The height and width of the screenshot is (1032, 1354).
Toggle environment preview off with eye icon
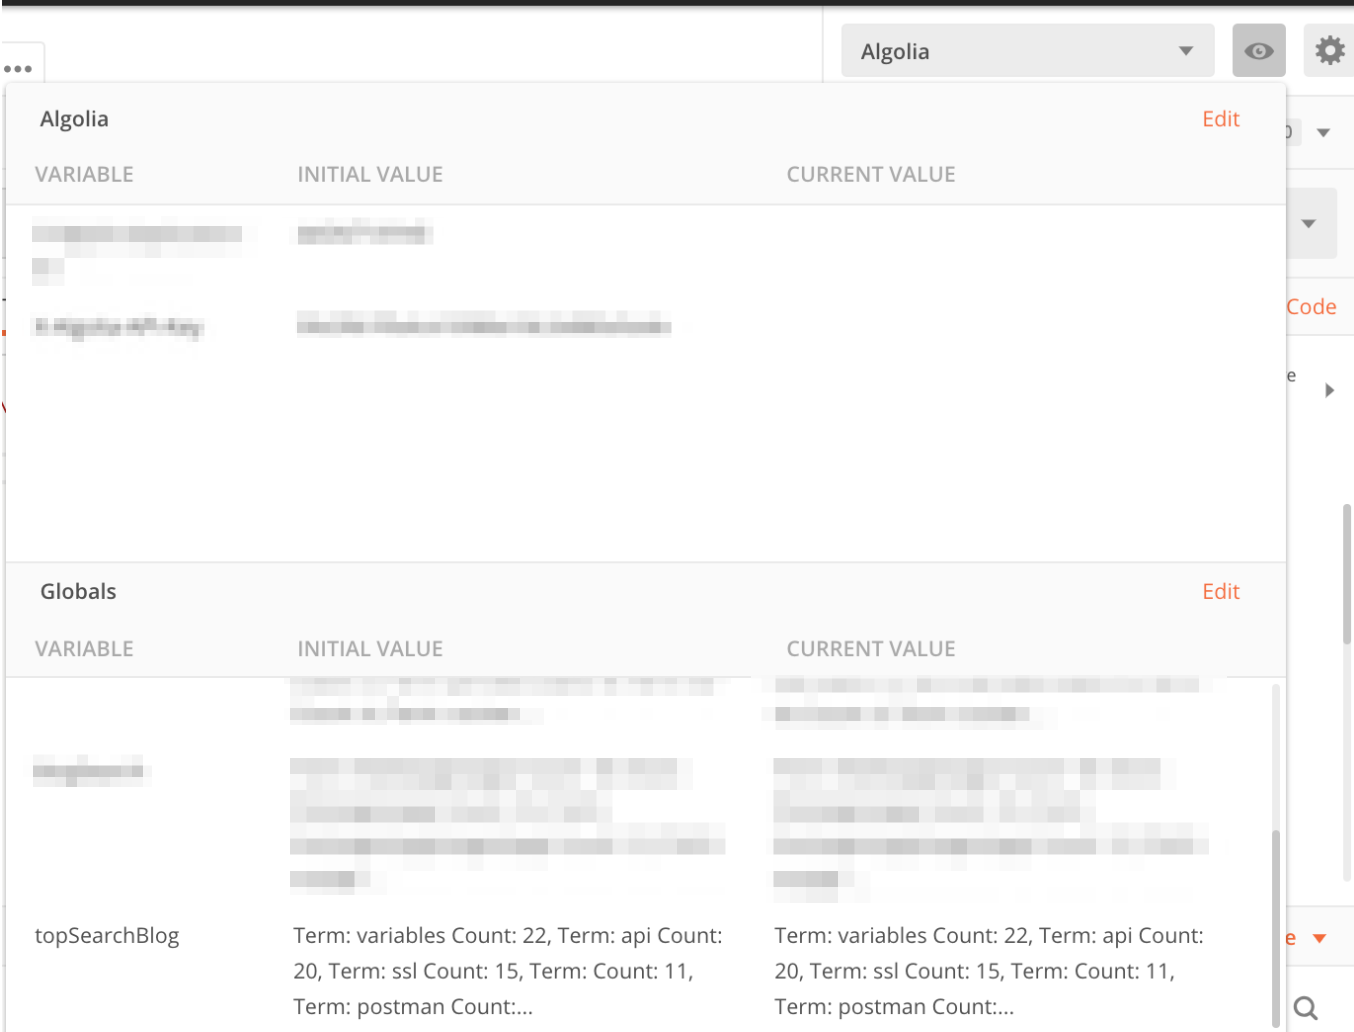pyautogui.click(x=1259, y=50)
